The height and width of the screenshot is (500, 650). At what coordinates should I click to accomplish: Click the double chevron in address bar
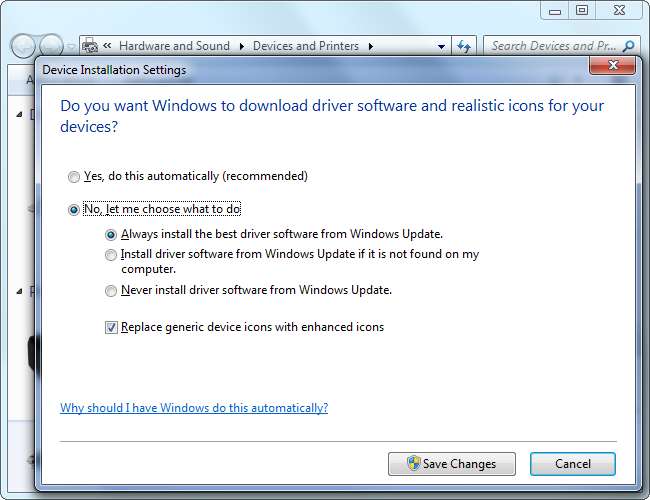(107, 46)
